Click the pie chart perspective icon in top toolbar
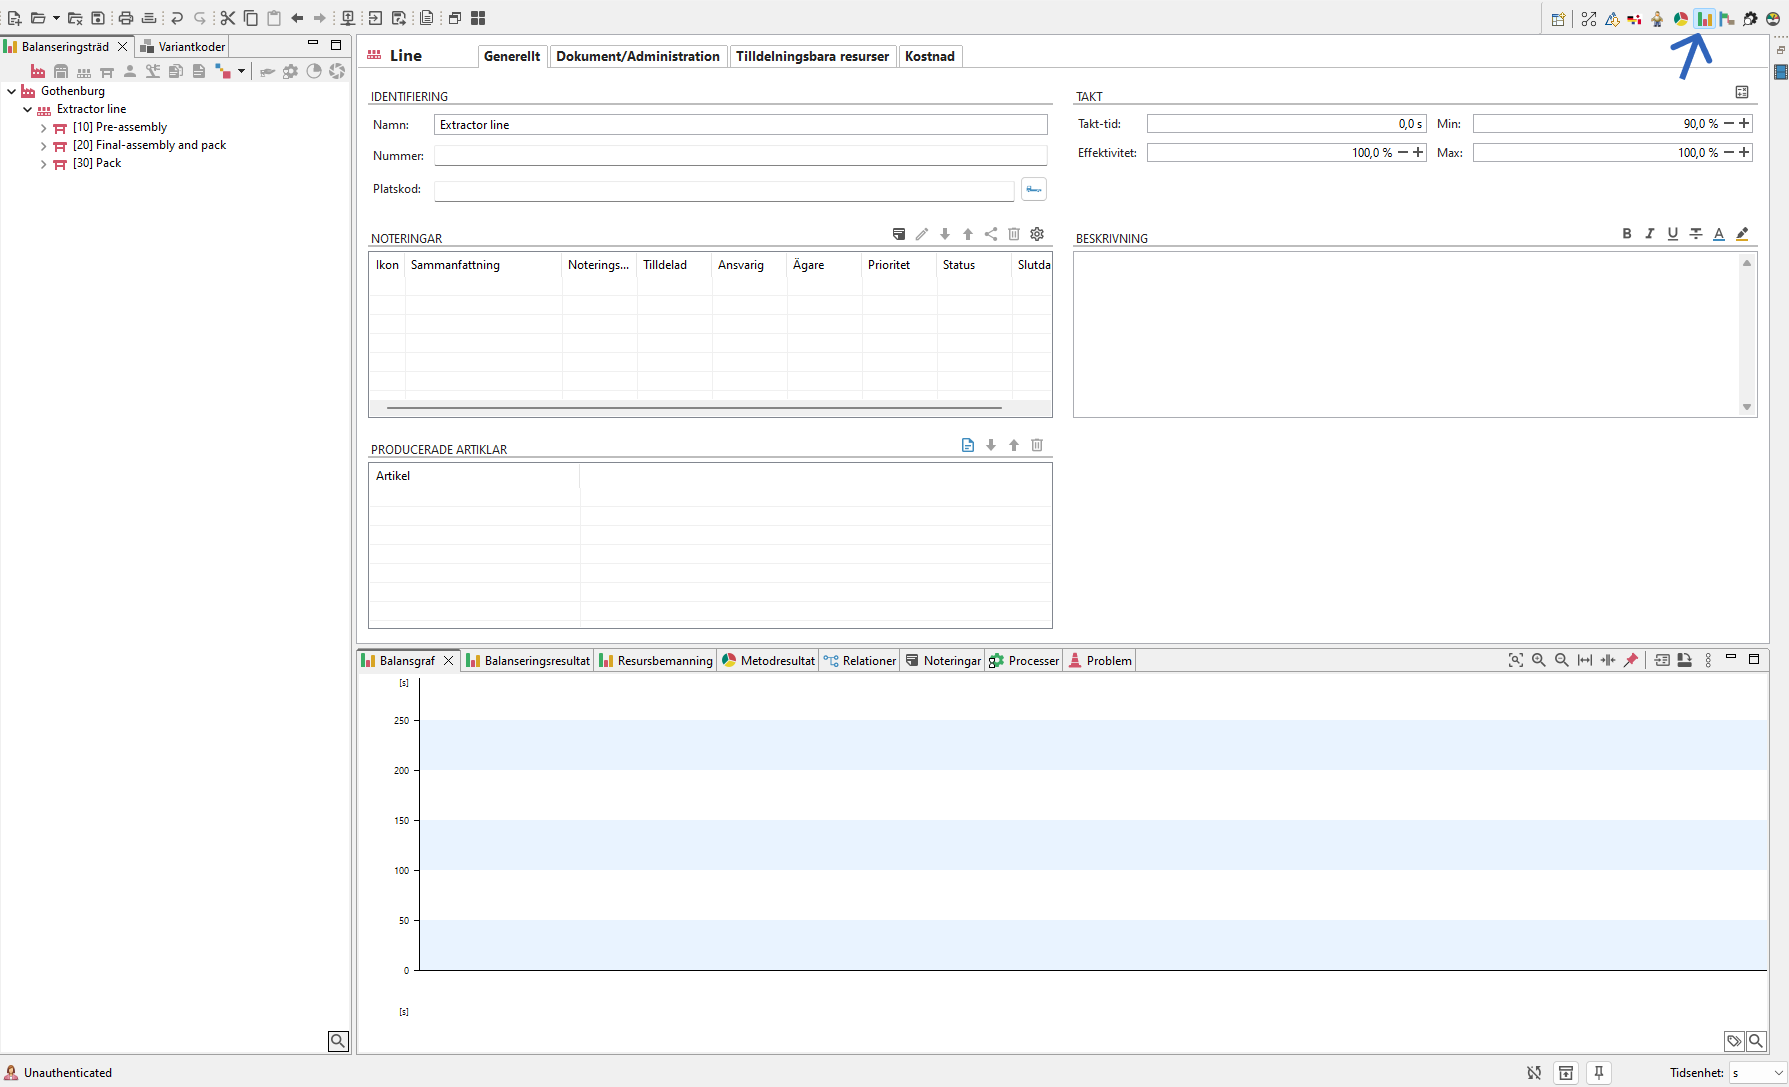1789x1087 pixels. pos(1681,19)
